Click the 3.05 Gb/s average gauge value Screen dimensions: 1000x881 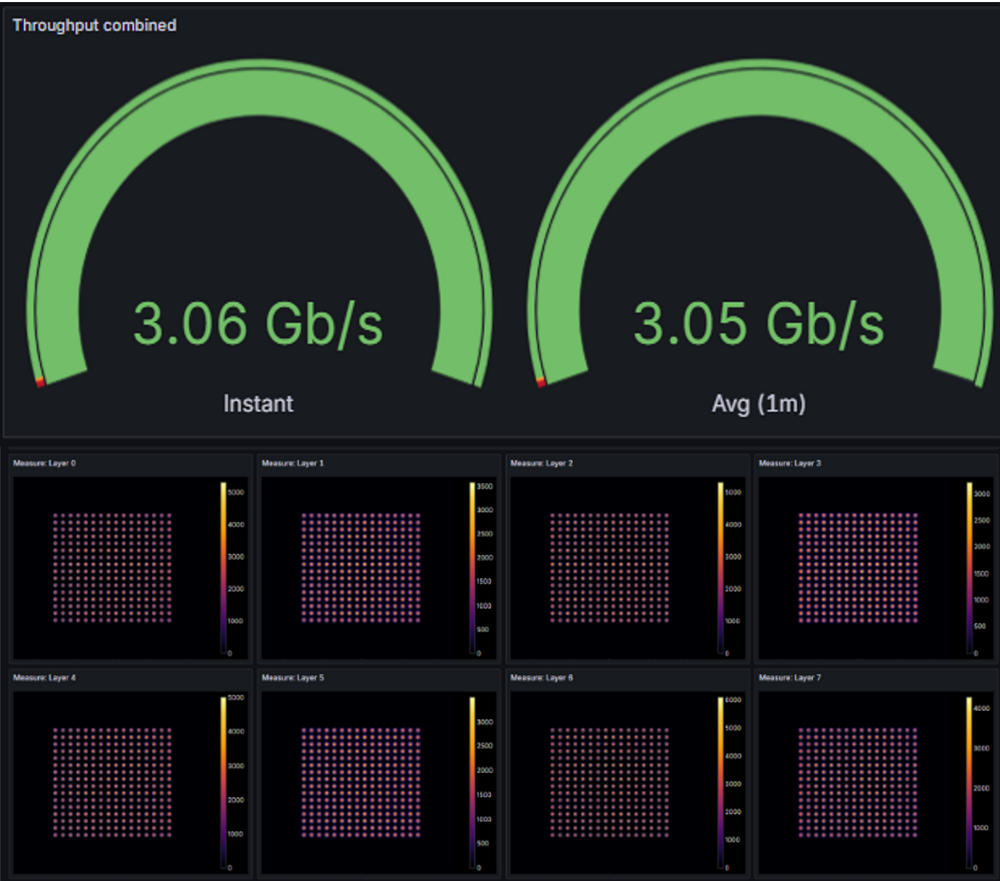(758, 324)
